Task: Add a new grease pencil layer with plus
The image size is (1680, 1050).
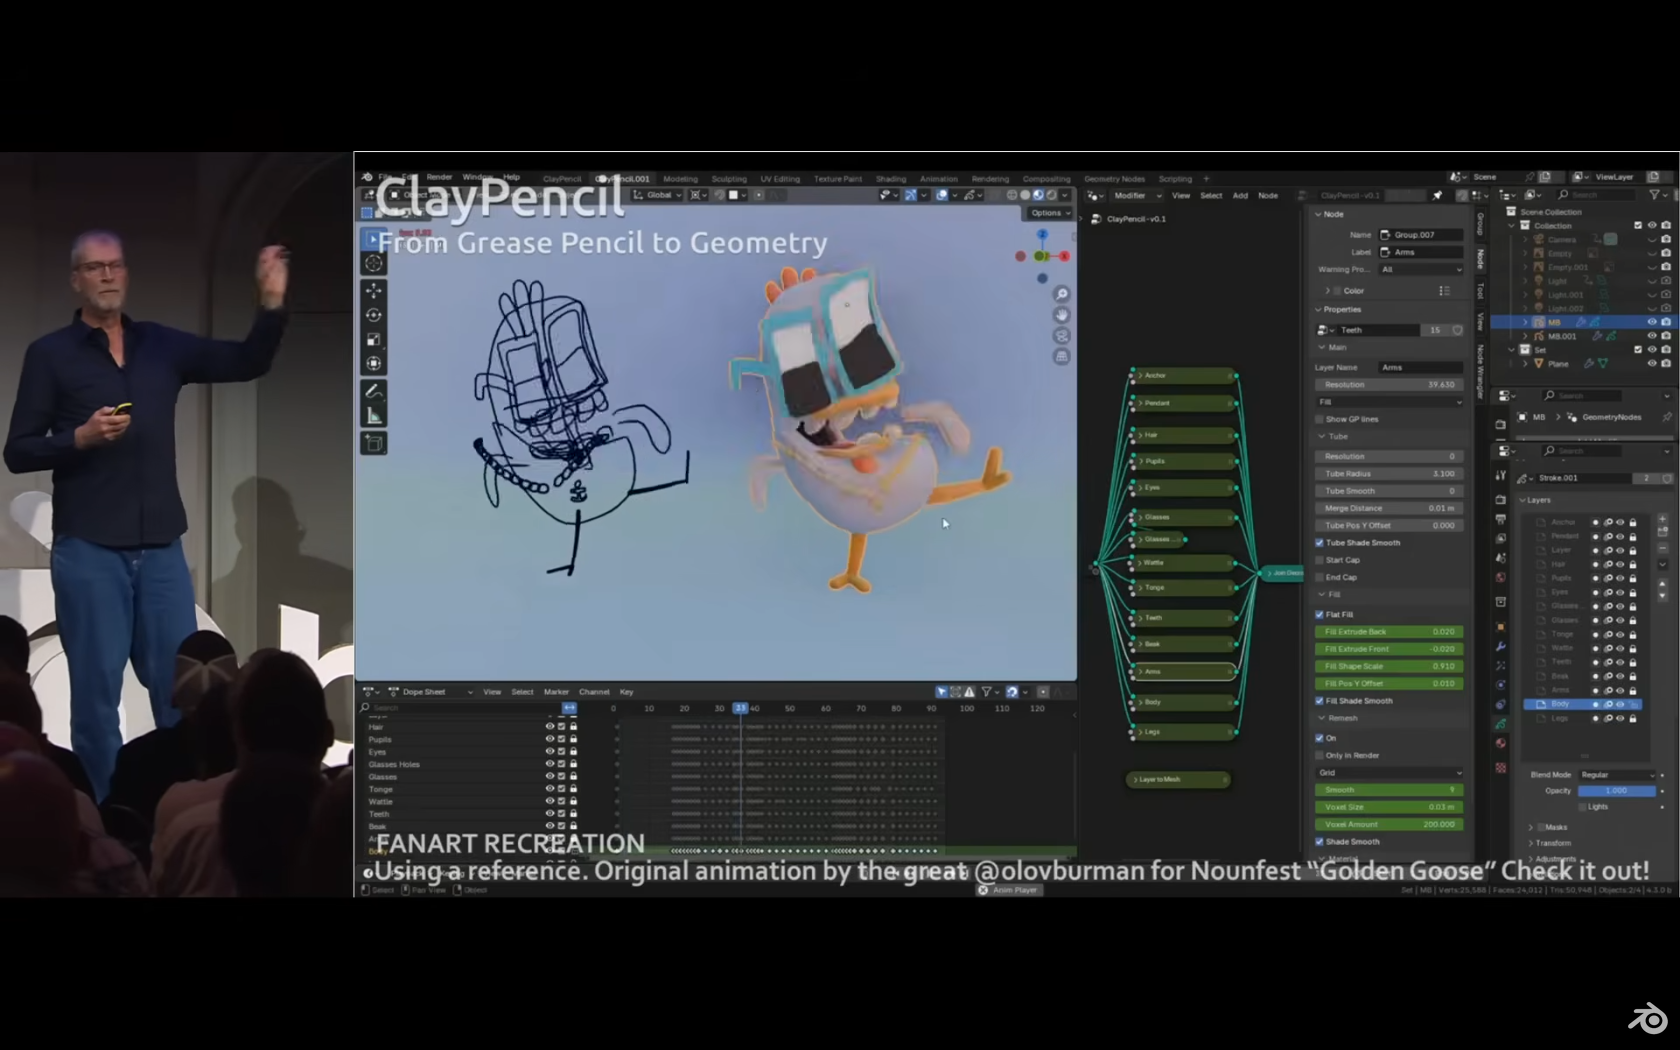Action: 1663,519
